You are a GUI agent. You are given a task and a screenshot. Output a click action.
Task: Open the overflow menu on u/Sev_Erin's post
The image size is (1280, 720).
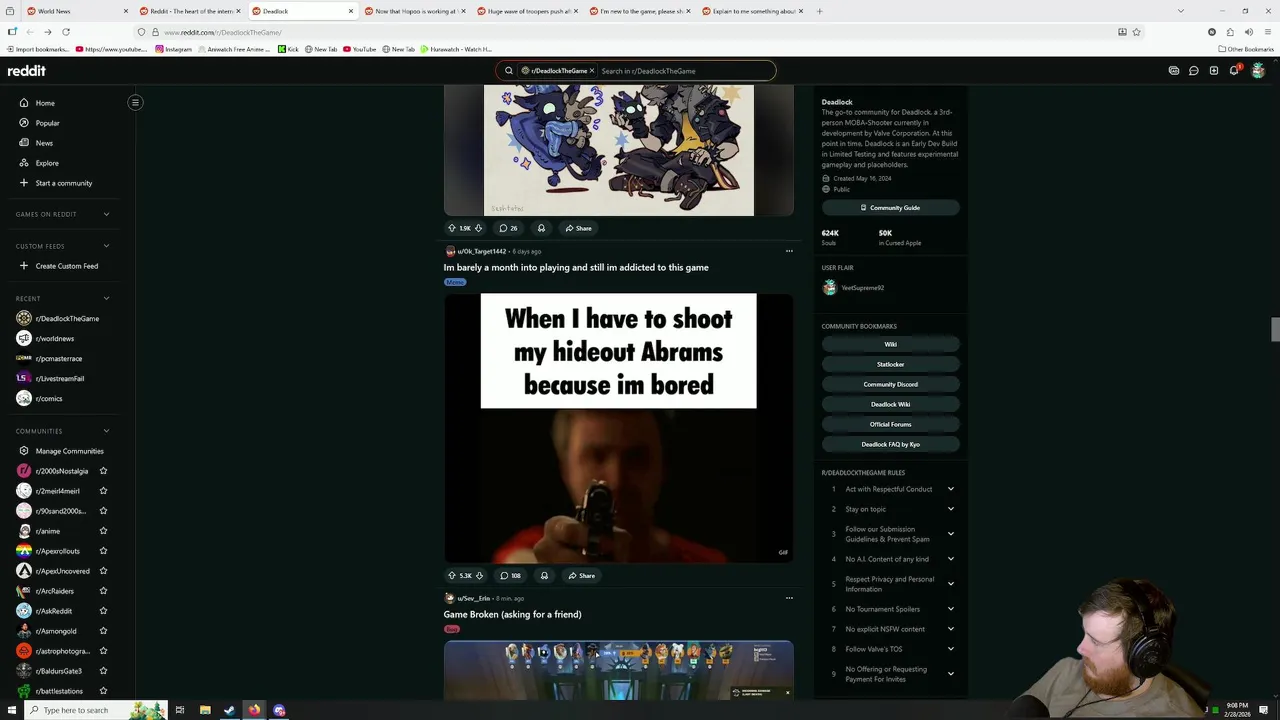pos(789,598)
